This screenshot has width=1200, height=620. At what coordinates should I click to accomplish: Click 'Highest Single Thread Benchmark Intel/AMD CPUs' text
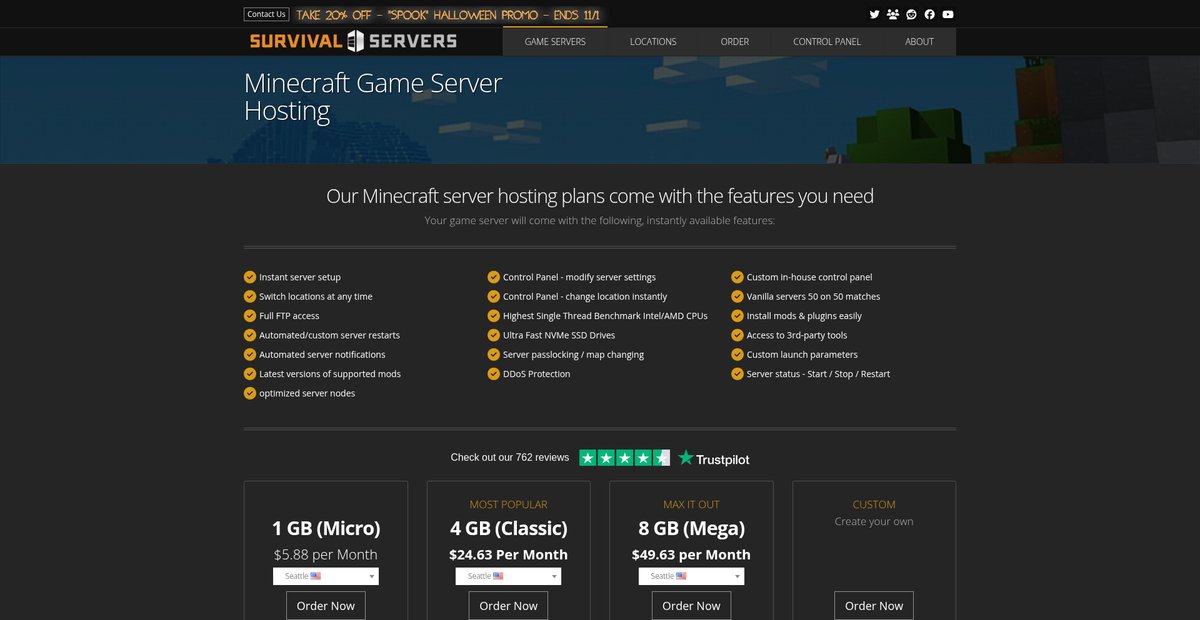605,316
